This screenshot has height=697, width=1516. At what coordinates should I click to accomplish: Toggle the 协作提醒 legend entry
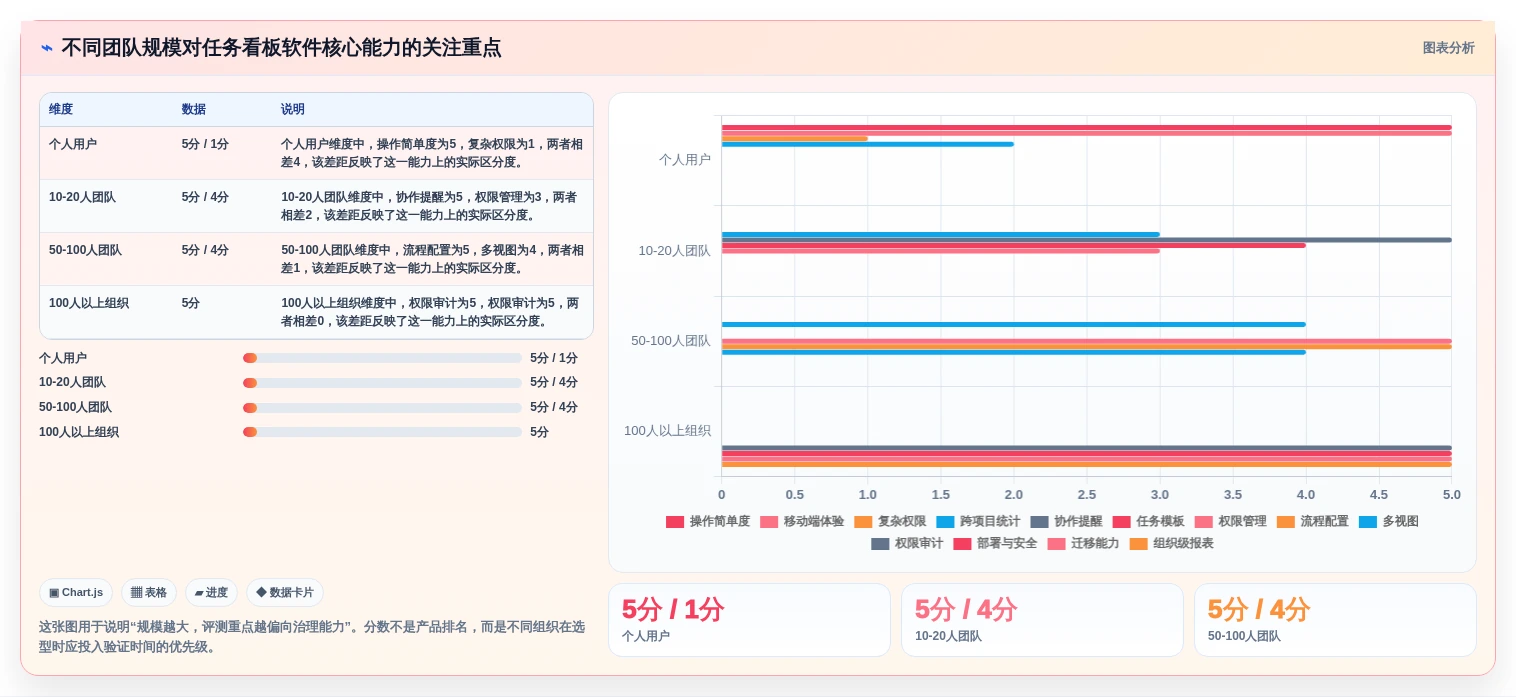click(1066, 521)
